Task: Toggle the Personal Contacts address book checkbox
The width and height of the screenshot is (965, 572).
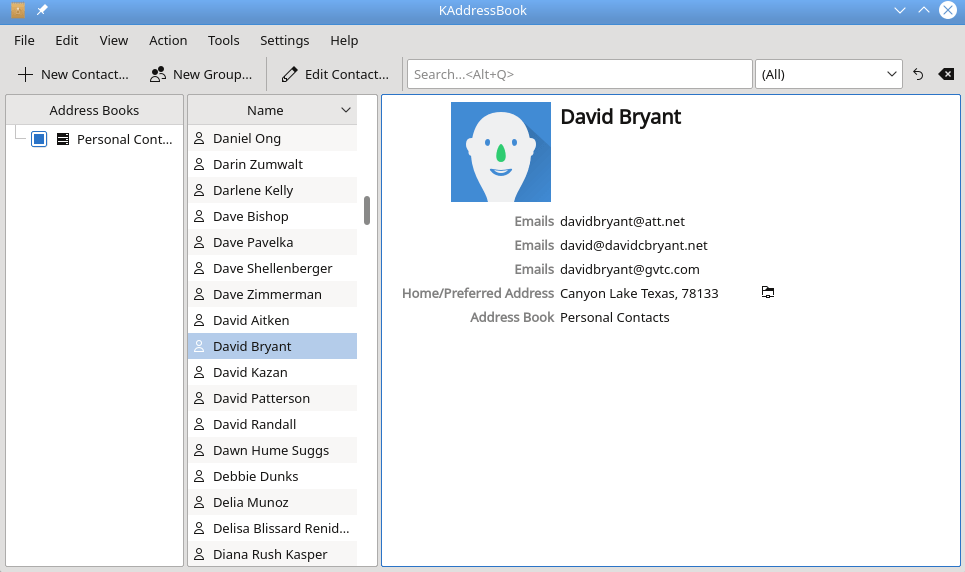Action: click(x=39, y=139)
